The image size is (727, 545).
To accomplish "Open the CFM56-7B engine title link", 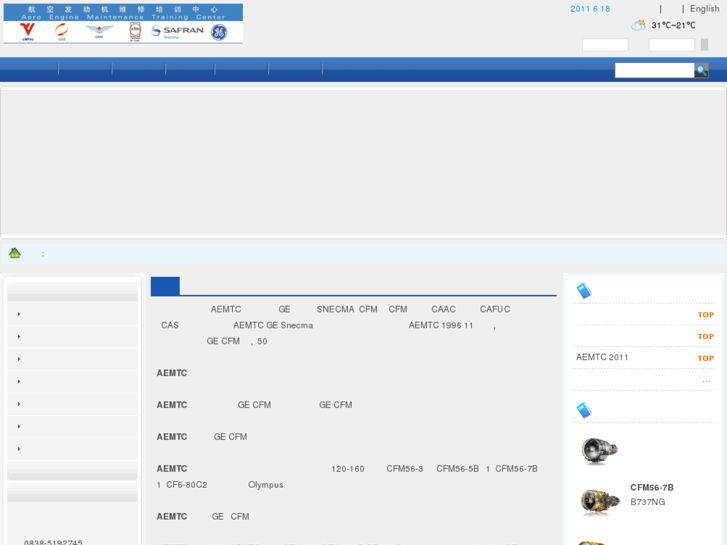I will (651, 487).
